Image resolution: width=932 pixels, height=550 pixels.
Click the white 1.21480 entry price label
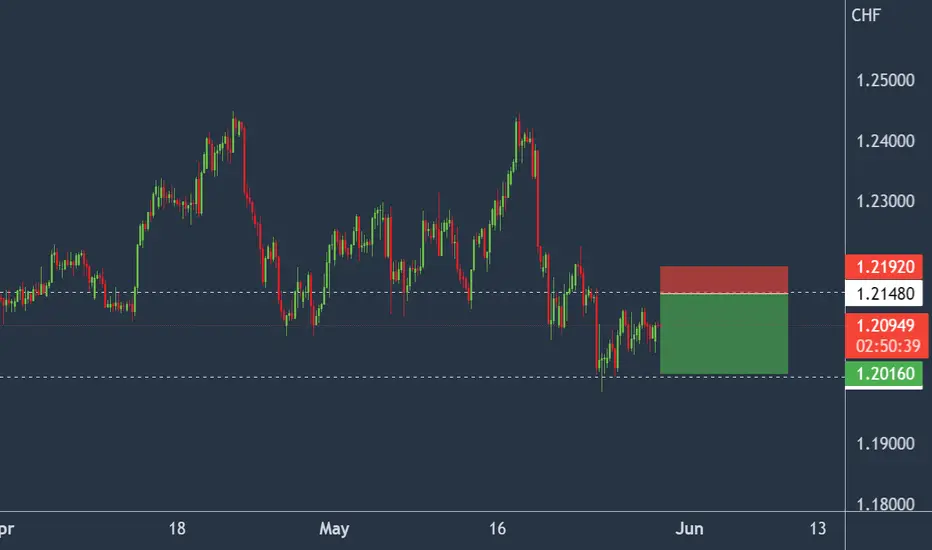point(884,293)
